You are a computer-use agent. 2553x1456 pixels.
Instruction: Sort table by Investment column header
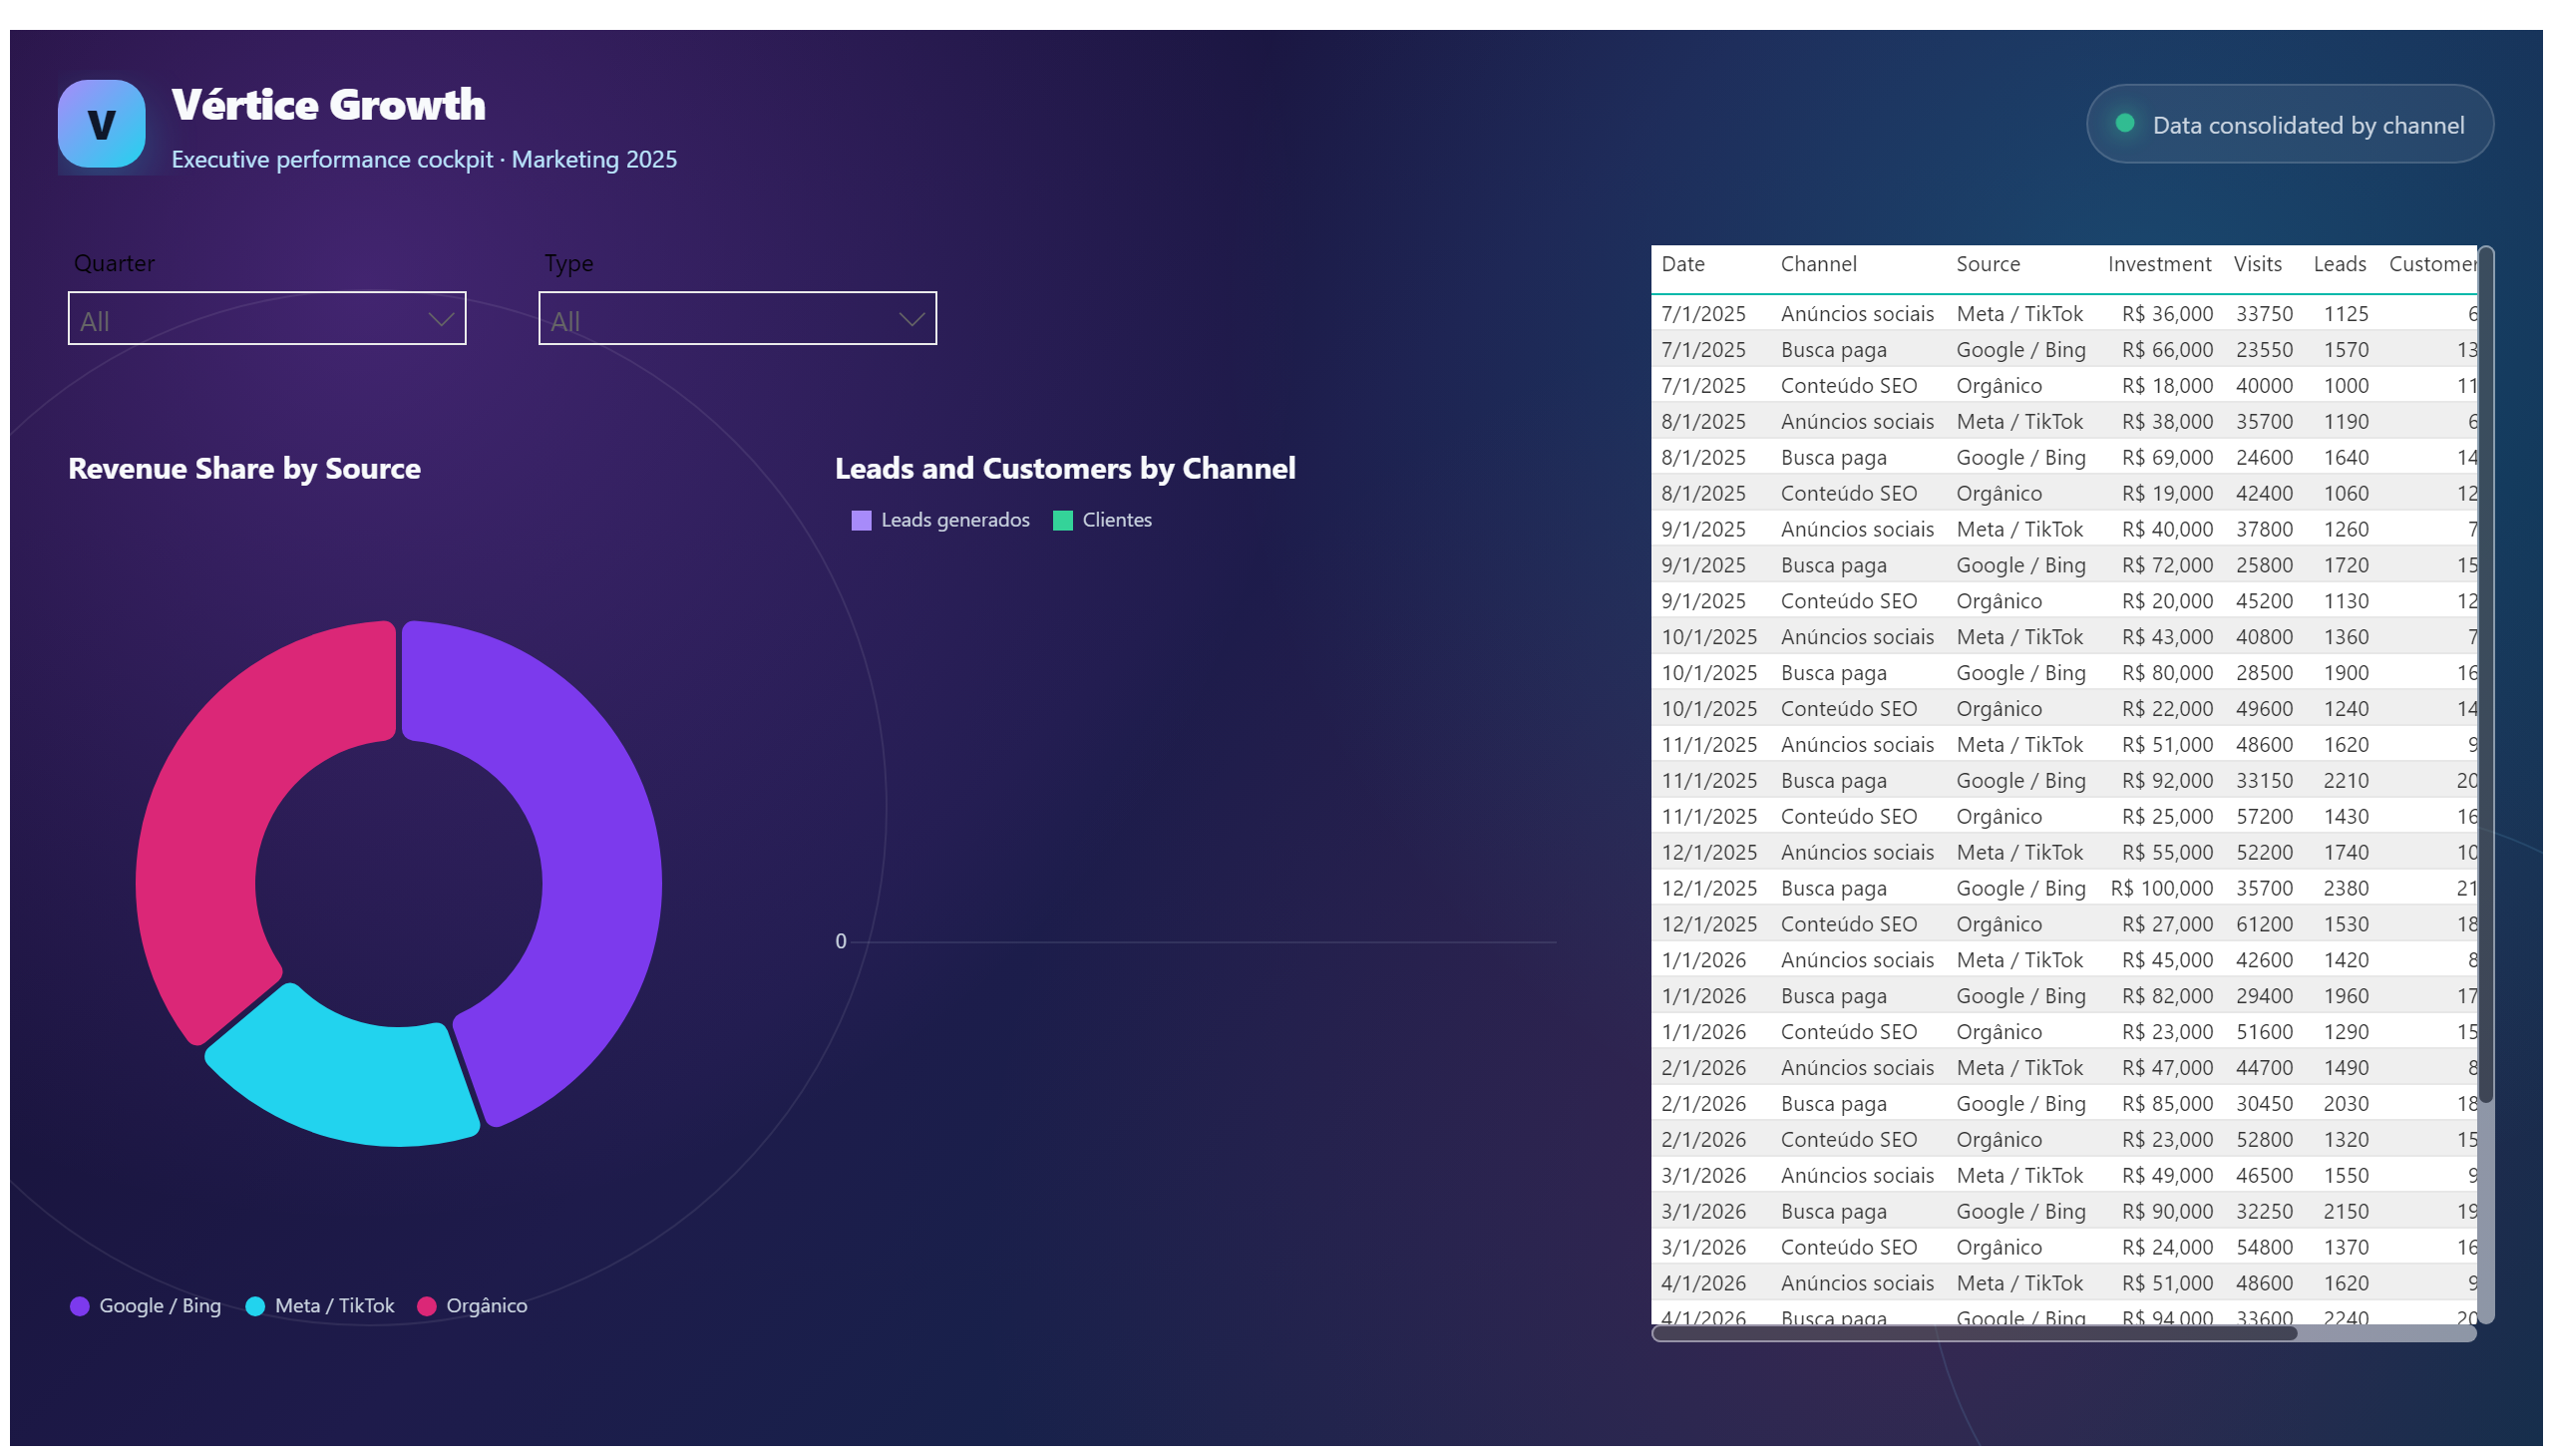[x=2159, y=264]
